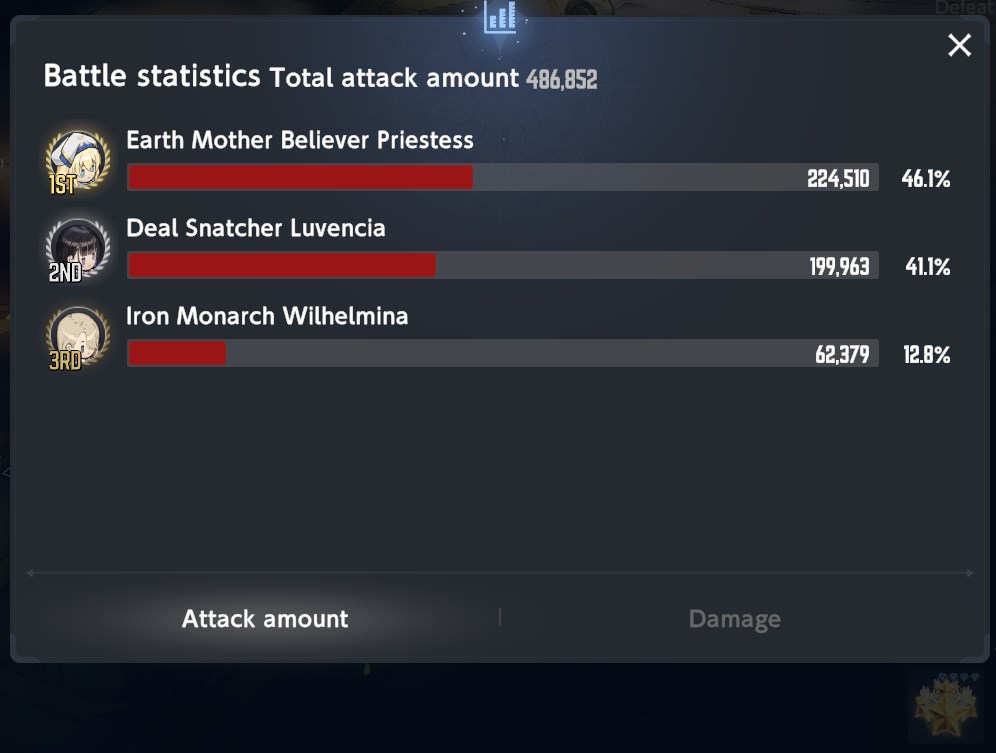The width and height of the screenshot is (996, 753).
Task: Click Earth Mother Believer Priestess name
Action: pos(300,140)
